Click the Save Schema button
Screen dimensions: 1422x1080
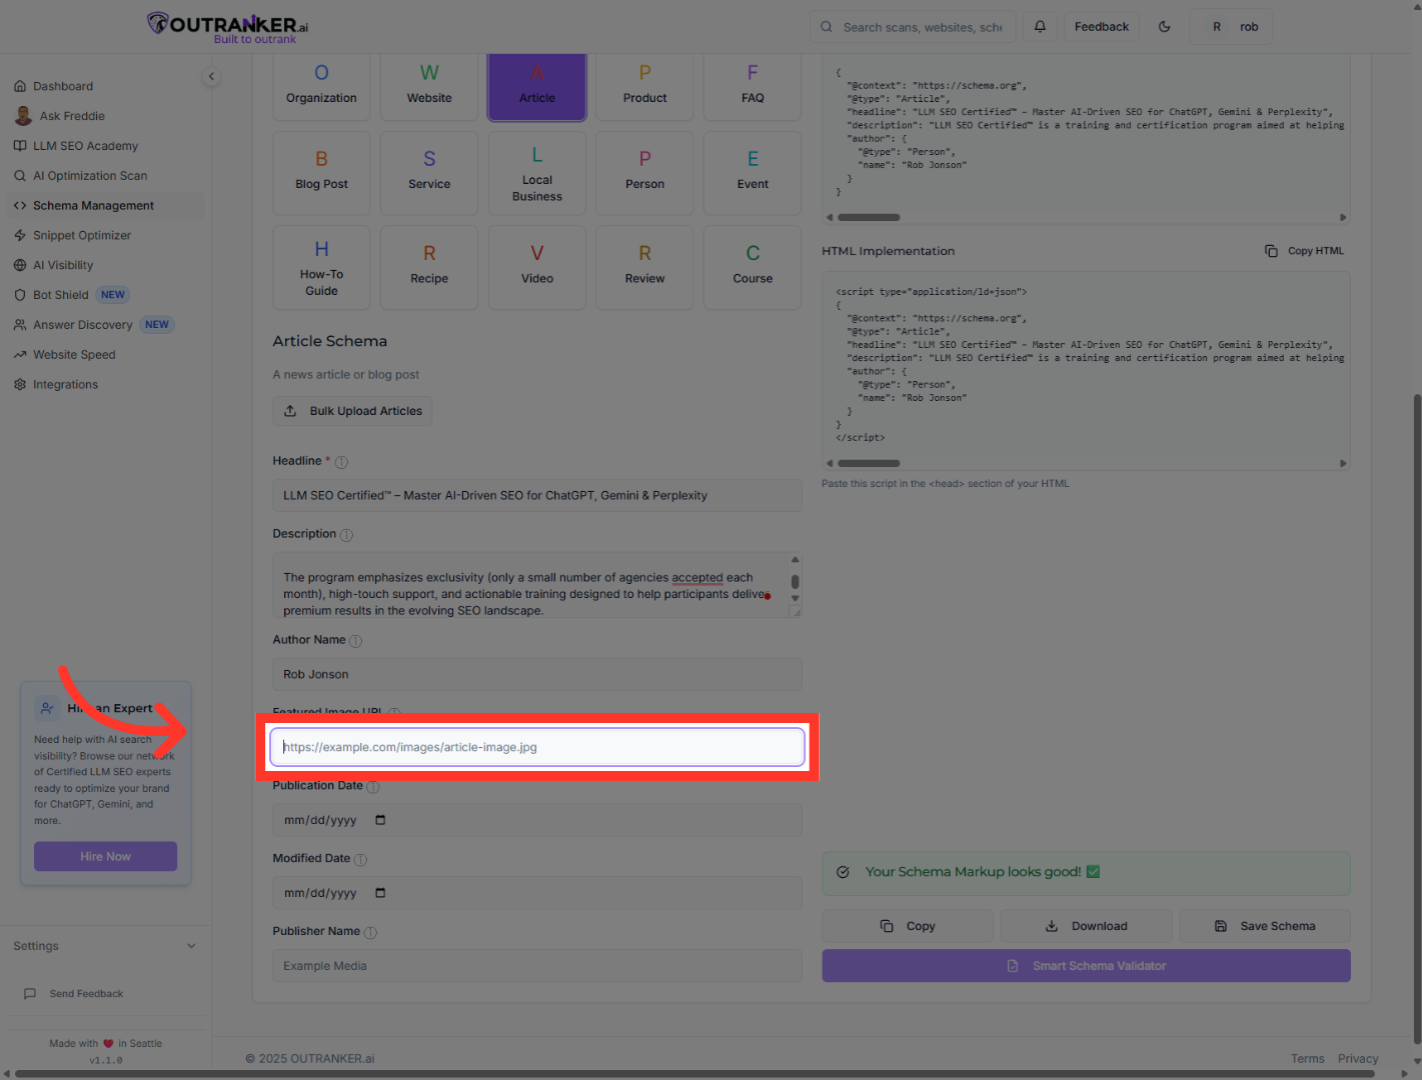(1265, 926)
